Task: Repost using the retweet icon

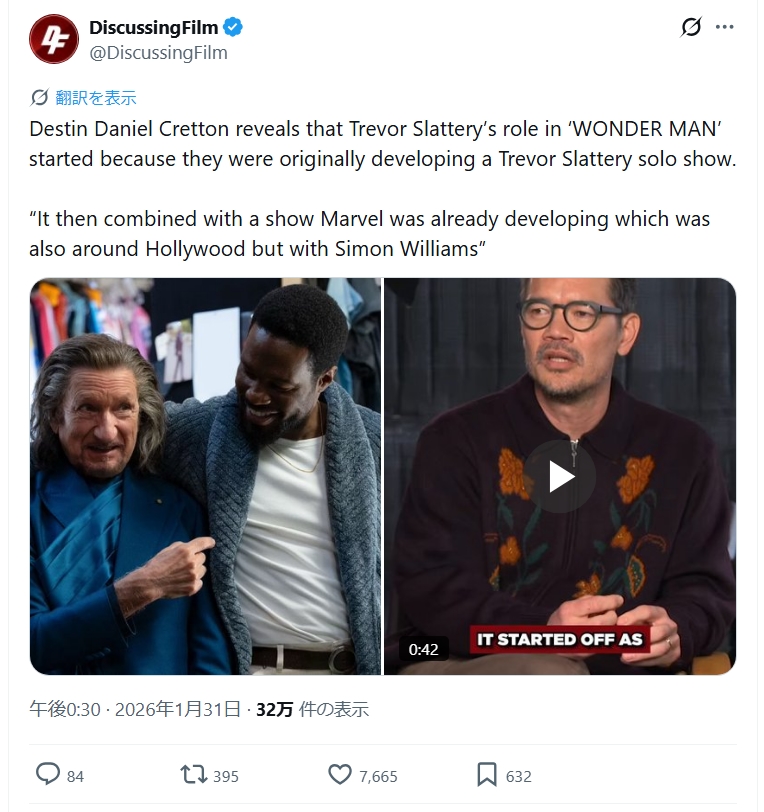Action: 191,775
